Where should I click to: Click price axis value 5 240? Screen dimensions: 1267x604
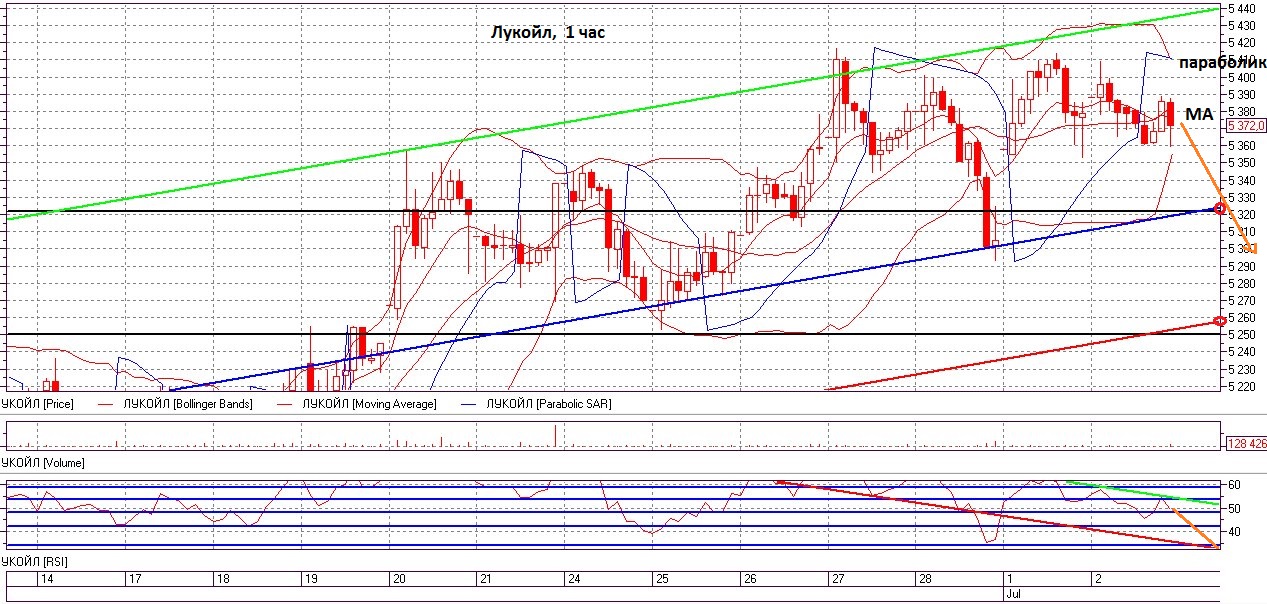click(x=1242, y=351)
